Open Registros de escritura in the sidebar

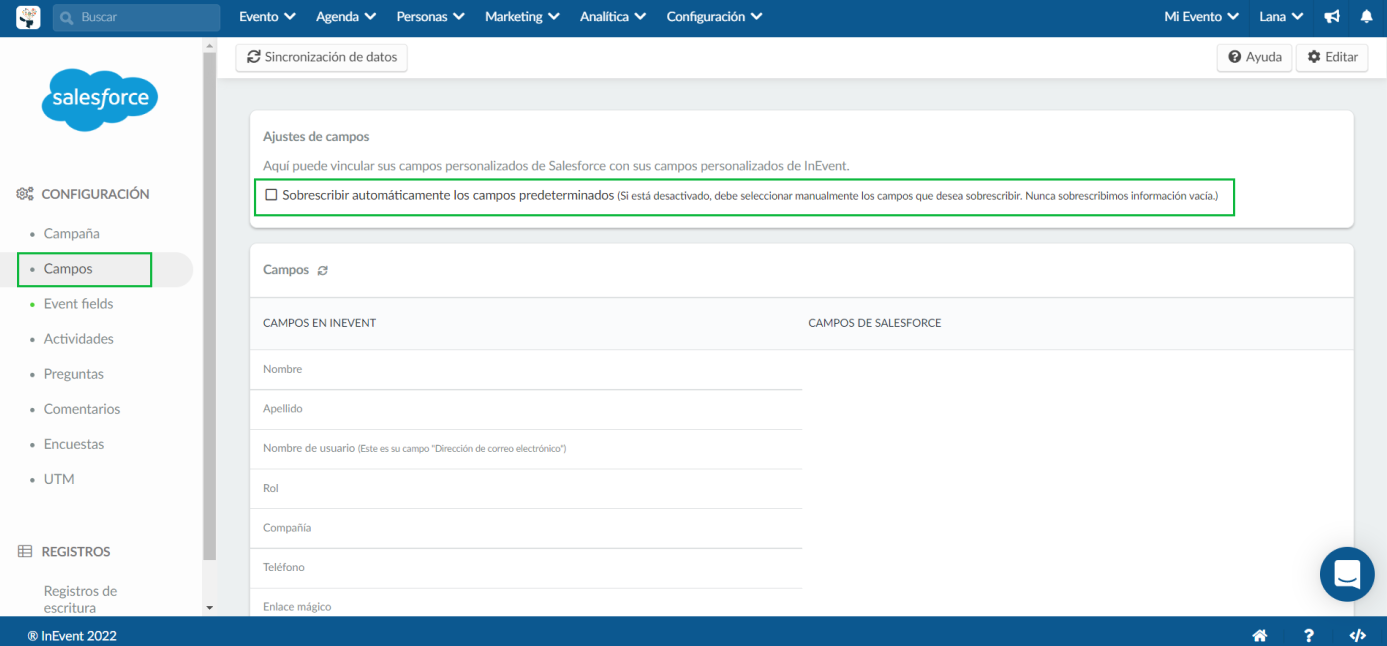[80, 599]
